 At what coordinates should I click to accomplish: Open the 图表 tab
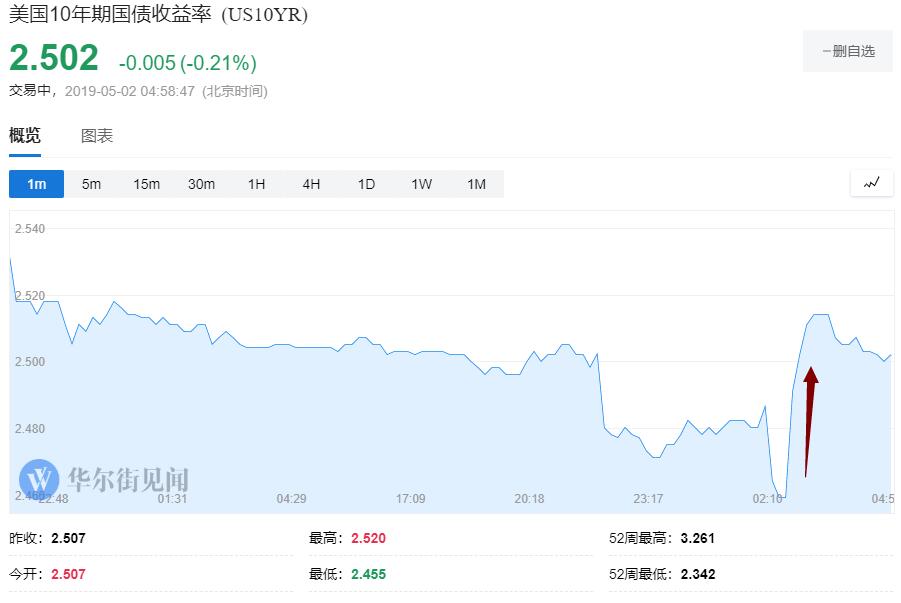coord(97,136)
